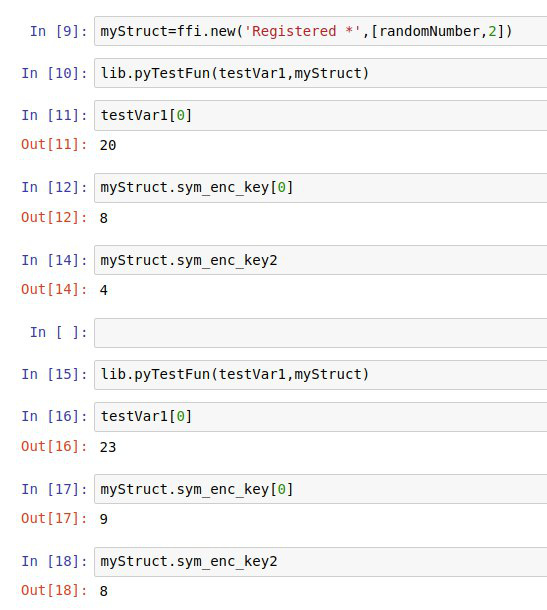
Task: Select the In [15] lib.pyTestFun cell
Action: point(321,375)
